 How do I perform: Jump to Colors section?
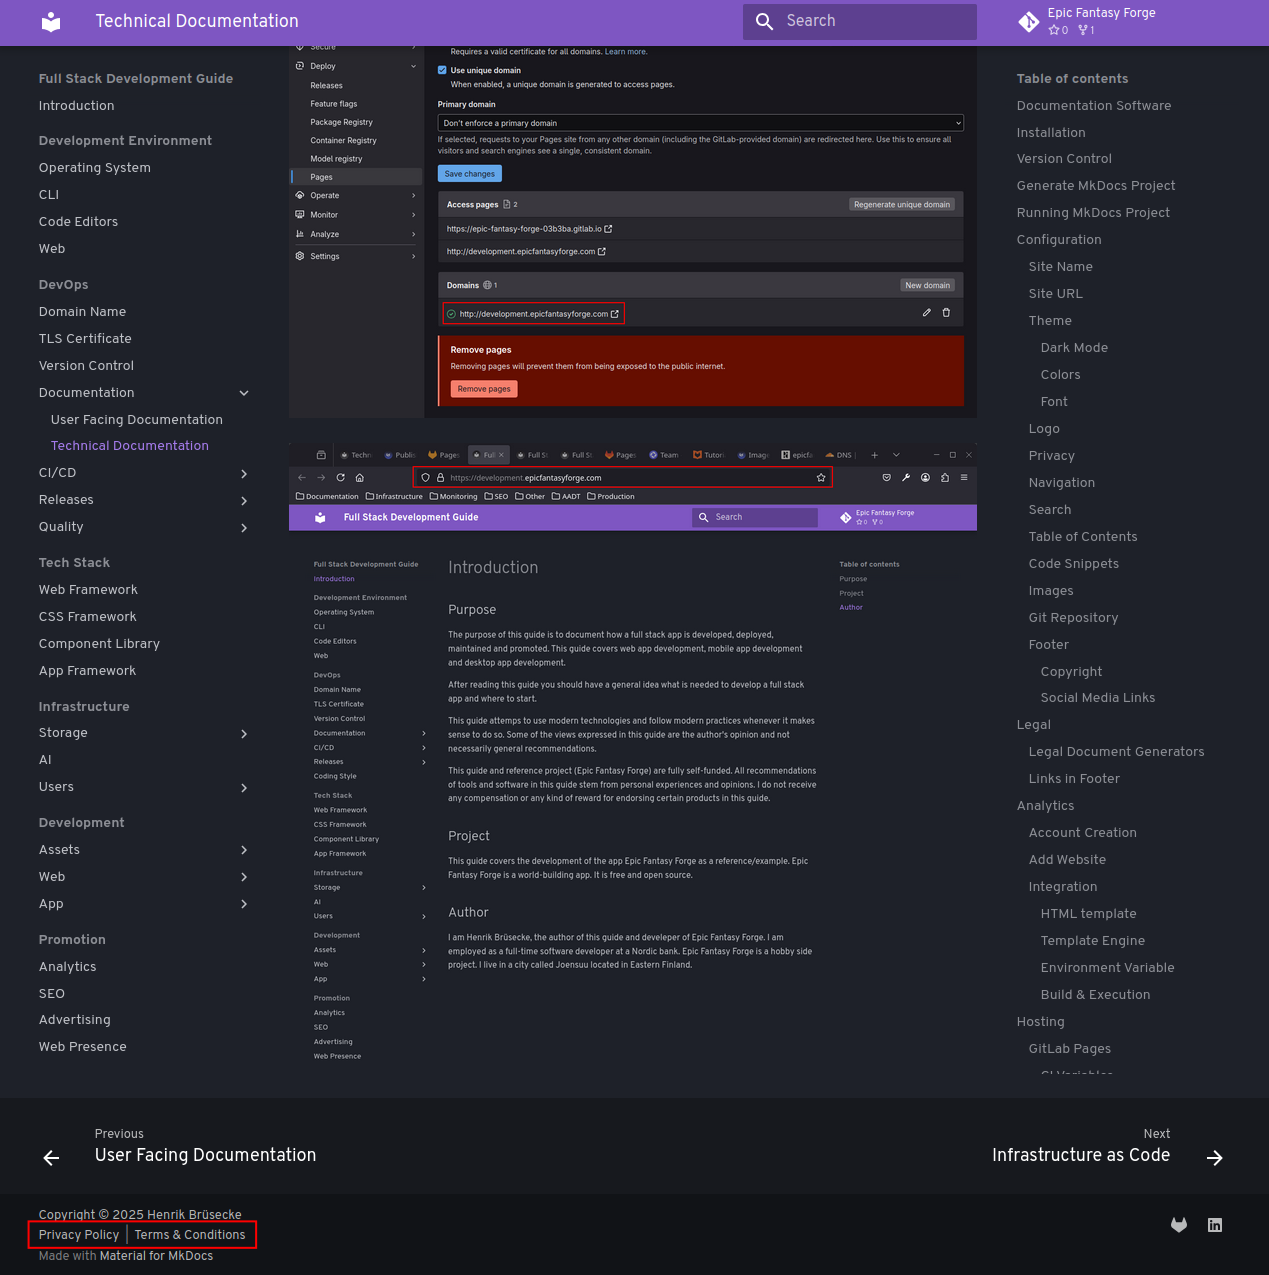coord(1061,375)
